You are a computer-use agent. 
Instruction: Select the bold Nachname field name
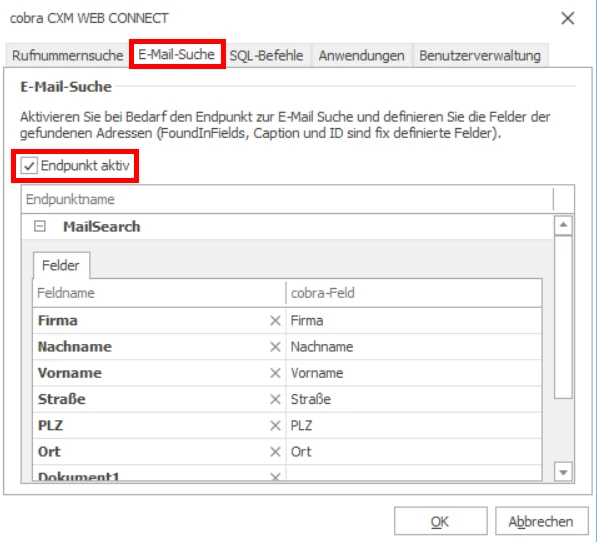tap(75, 347)
